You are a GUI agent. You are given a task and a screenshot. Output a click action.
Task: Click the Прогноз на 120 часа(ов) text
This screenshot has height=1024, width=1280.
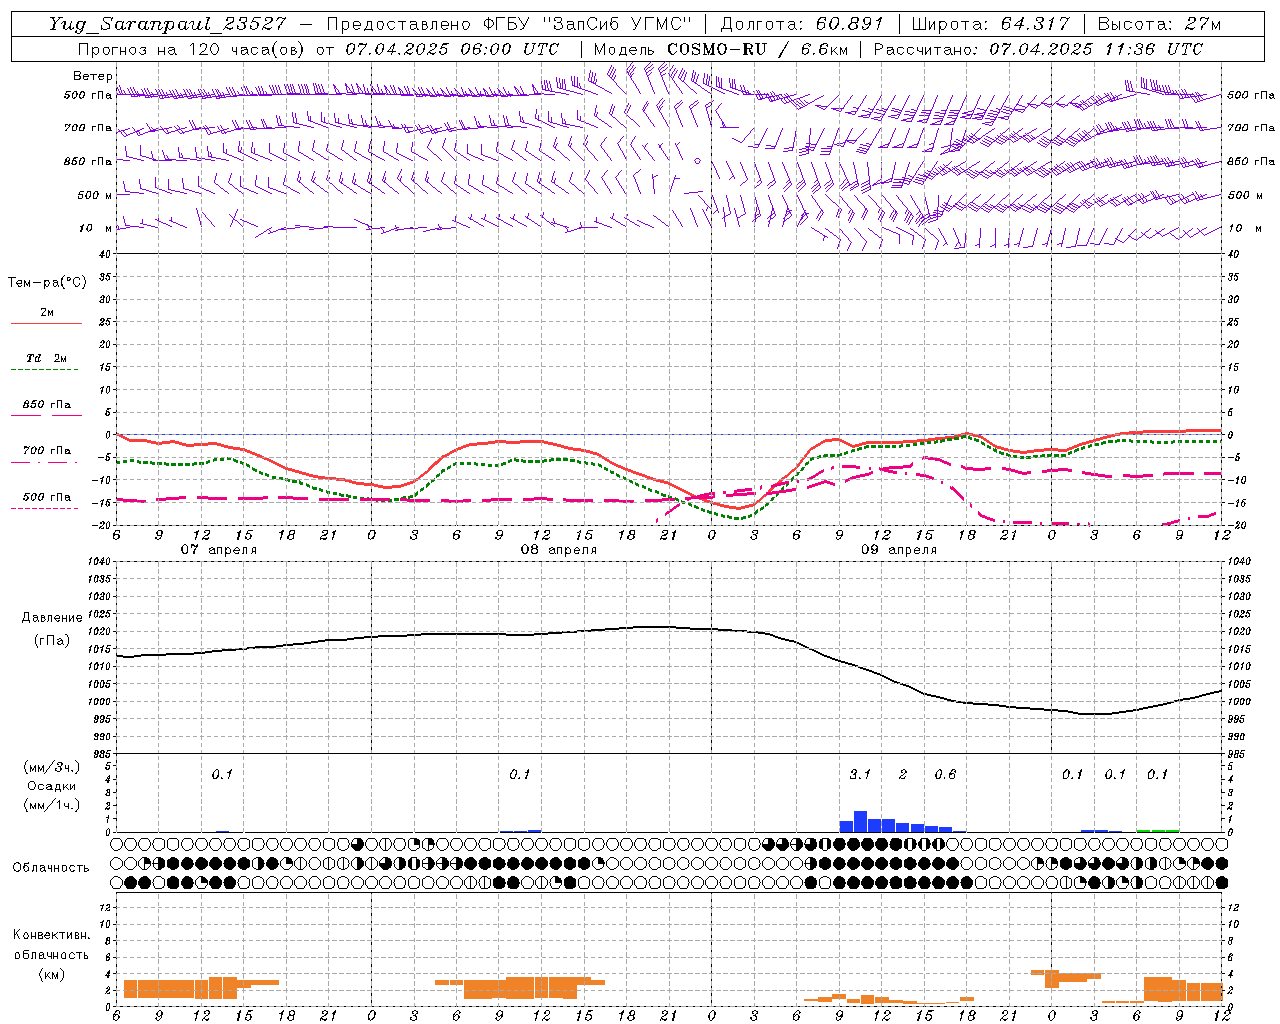[191, 49]
